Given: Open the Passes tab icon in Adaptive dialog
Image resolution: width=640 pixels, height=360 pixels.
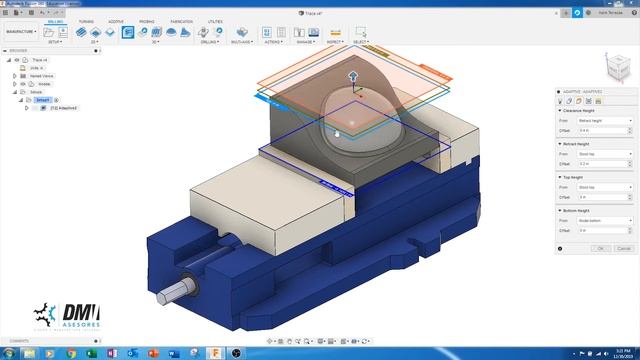Looking at the screenshot, I should coord(589,101).
